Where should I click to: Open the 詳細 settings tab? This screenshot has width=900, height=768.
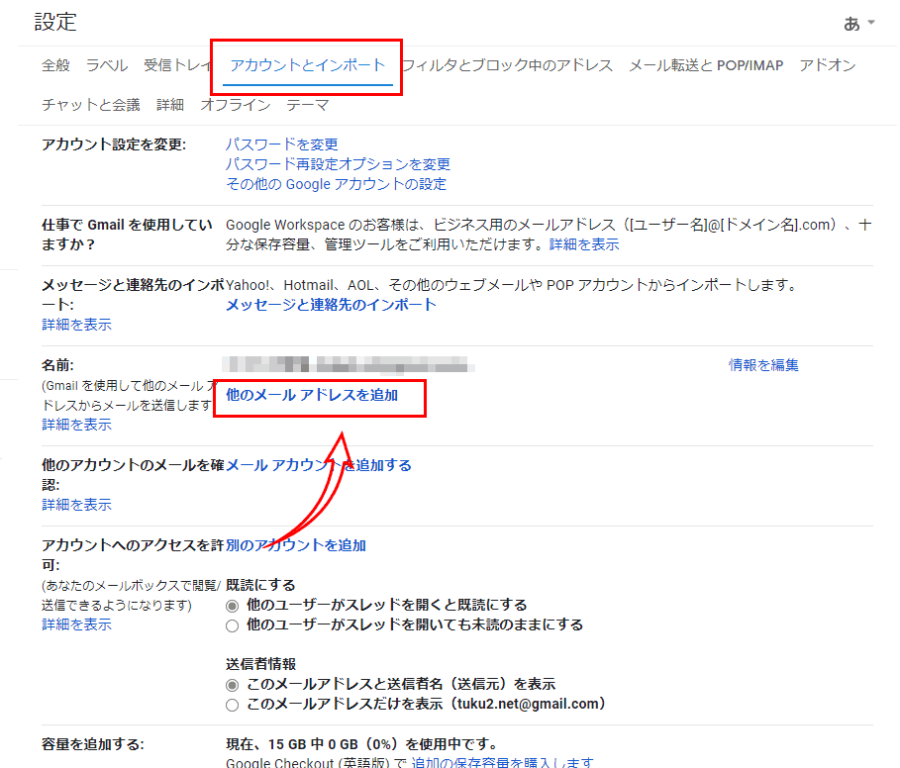[170, 105]
